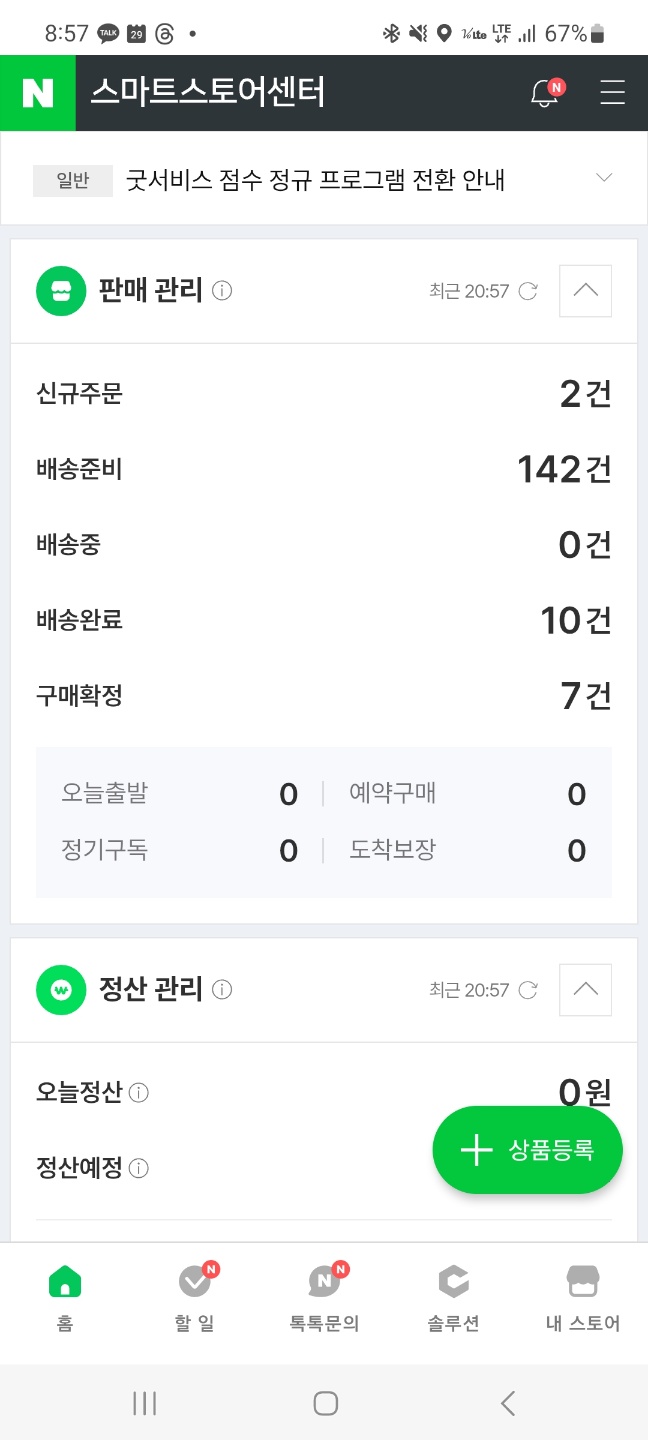Viewport: 648px width, 1440px height.
Task: Refresh the 판매 관리 data
Action: click(528, 291)
